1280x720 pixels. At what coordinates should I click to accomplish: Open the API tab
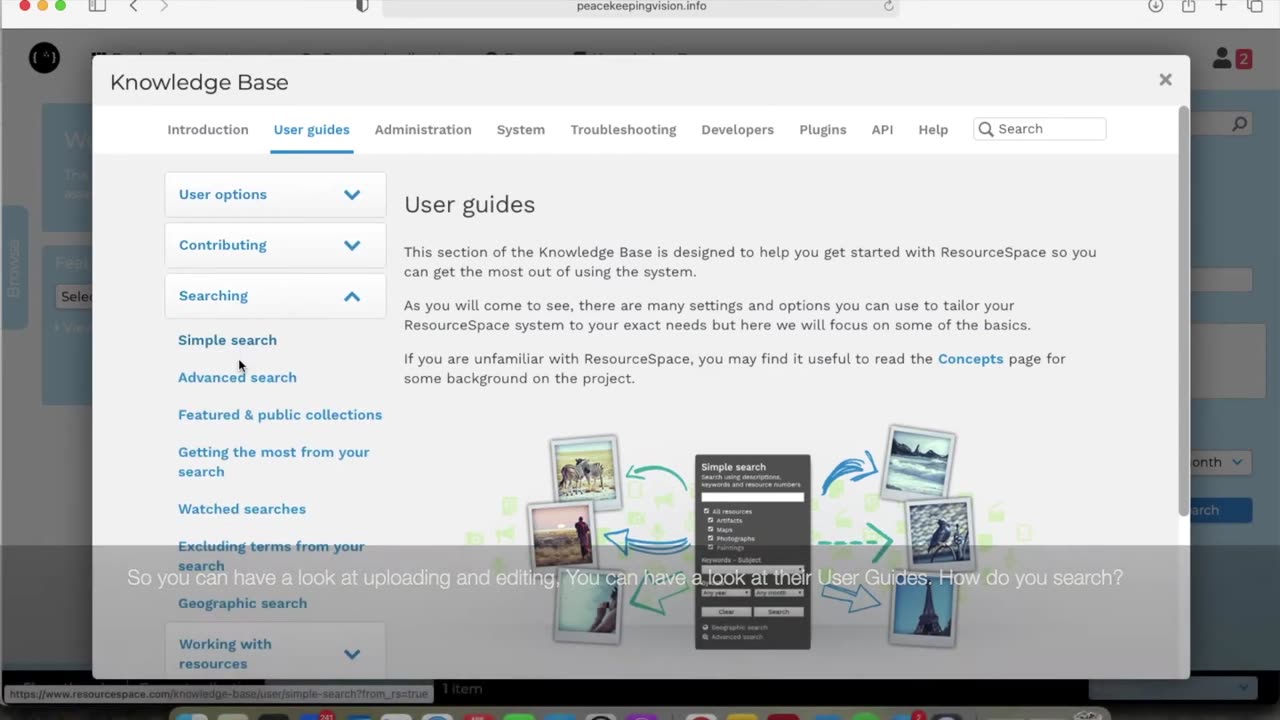click(882, 130)
